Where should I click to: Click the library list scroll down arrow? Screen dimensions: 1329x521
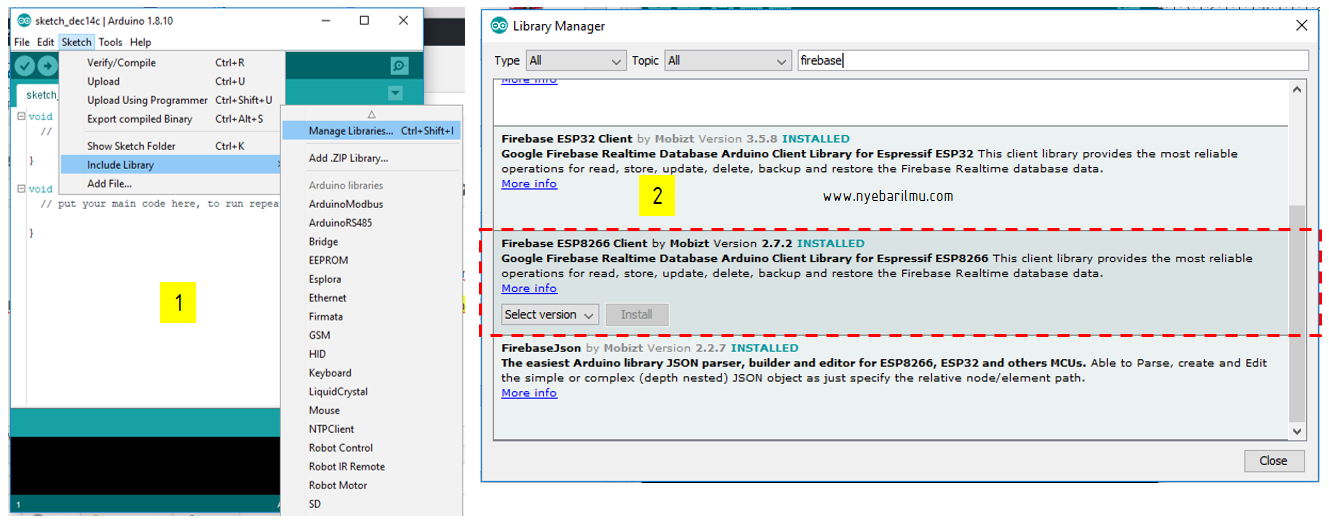(1298, 431)
